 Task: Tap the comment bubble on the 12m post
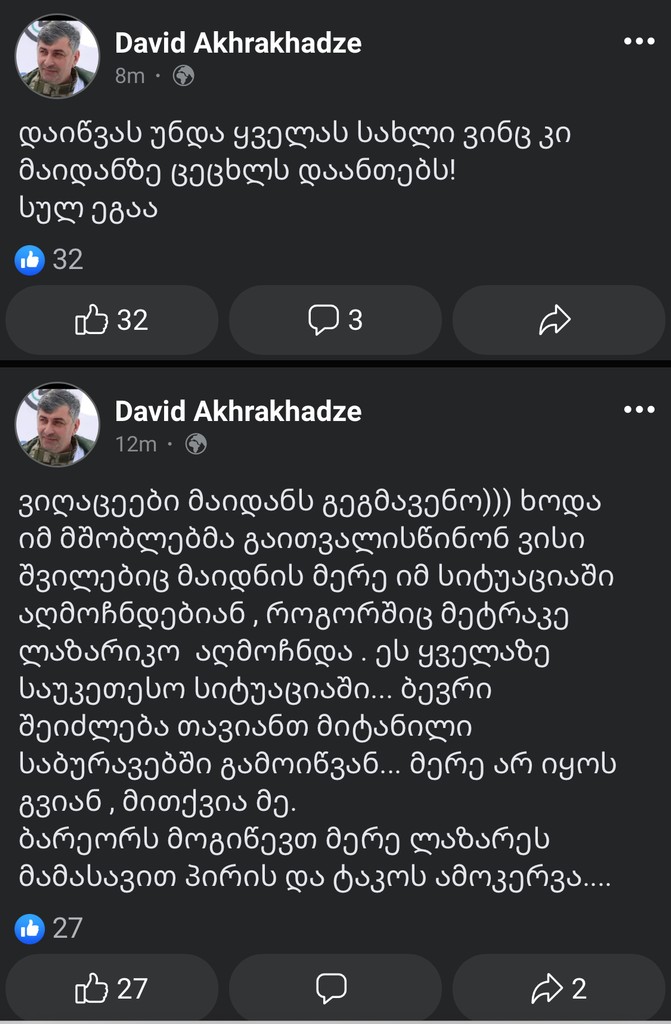click(331, 988)
